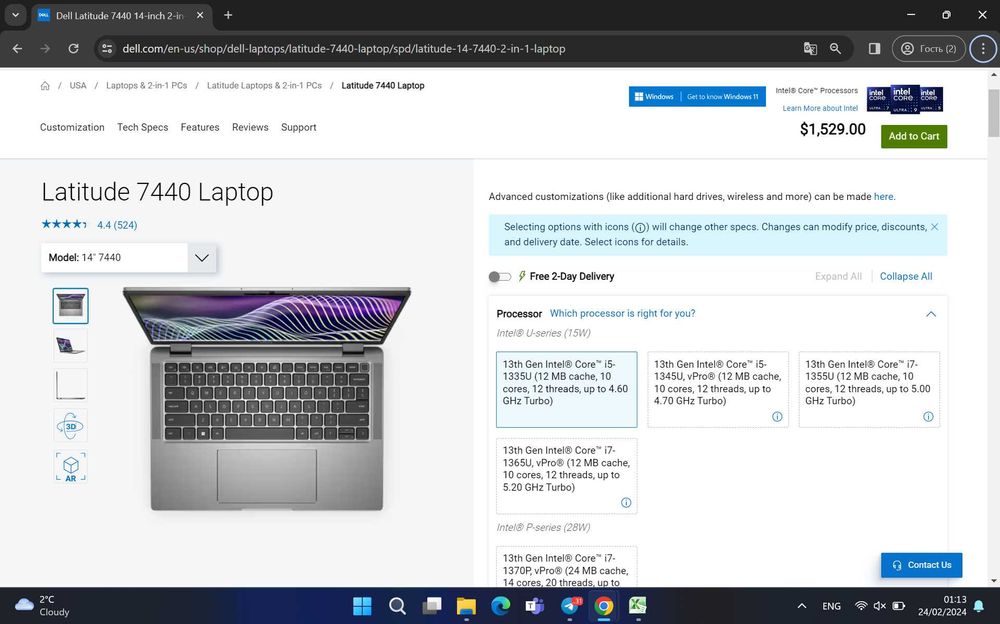Toggle the browser side panel icon
The image size is (1000, 624).
coord(874,48)
